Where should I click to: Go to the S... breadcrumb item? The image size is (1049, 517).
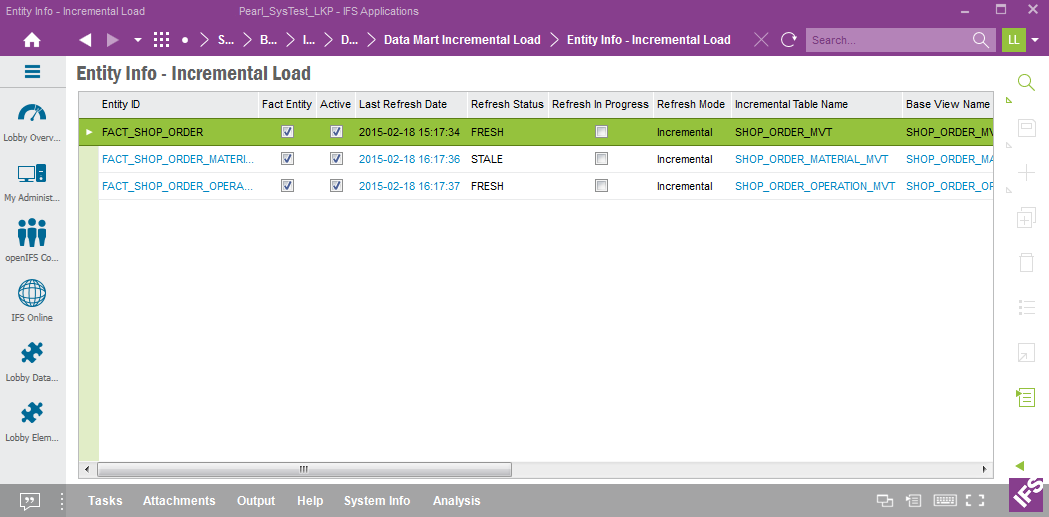(x=226, y=40)
